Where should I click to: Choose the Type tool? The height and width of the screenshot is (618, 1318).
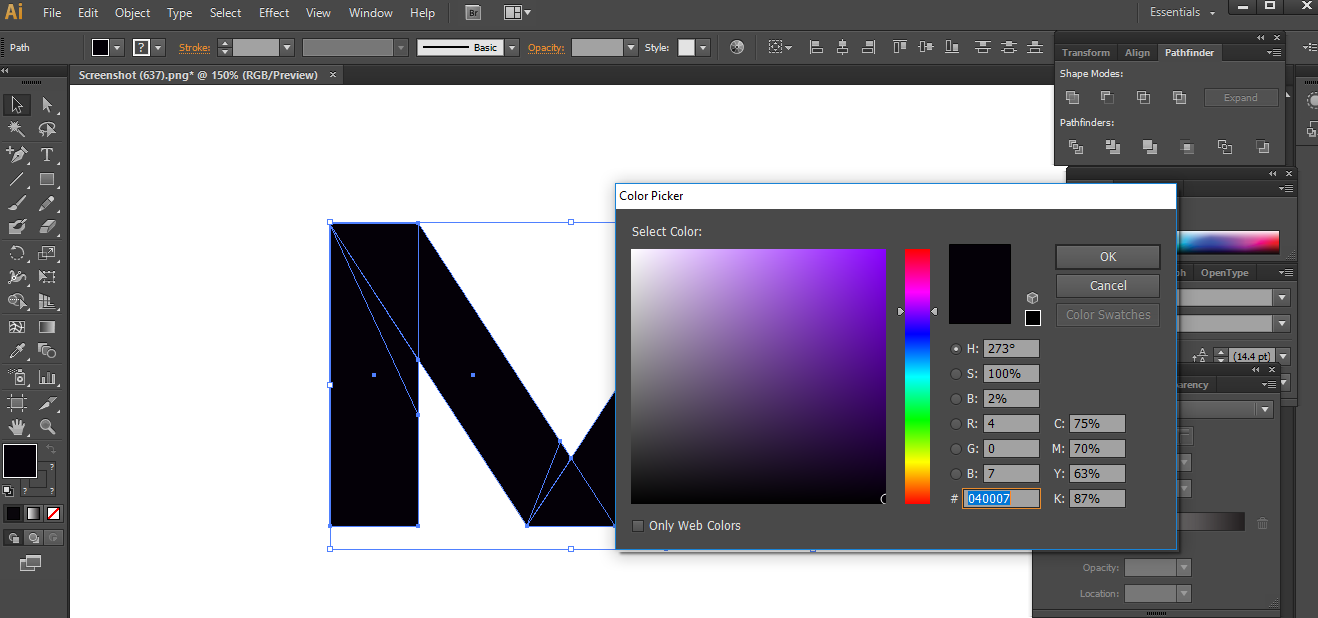point(47,154)
